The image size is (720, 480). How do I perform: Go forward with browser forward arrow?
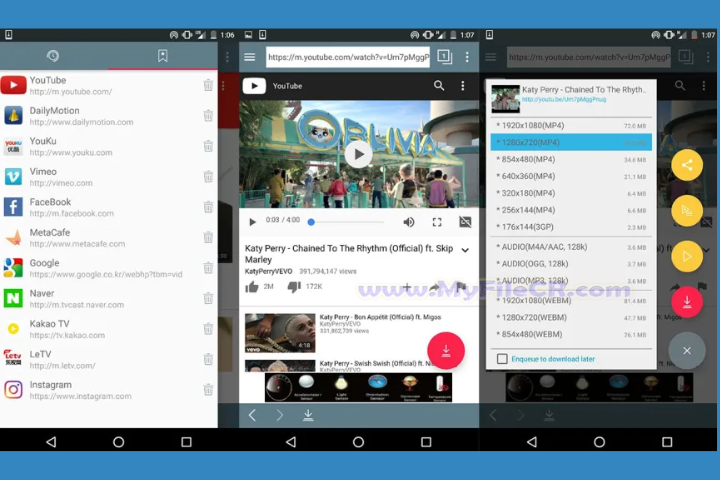point(280,415)
